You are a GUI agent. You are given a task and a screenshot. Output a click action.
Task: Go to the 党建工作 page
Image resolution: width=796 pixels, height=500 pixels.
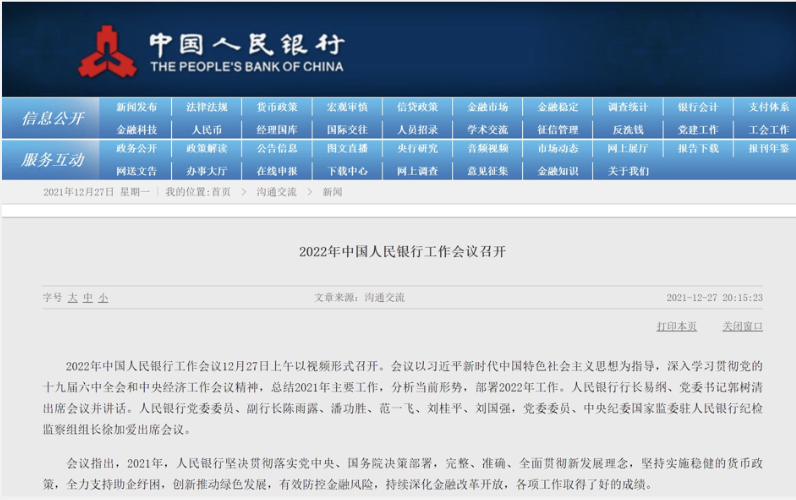point(698,130)
